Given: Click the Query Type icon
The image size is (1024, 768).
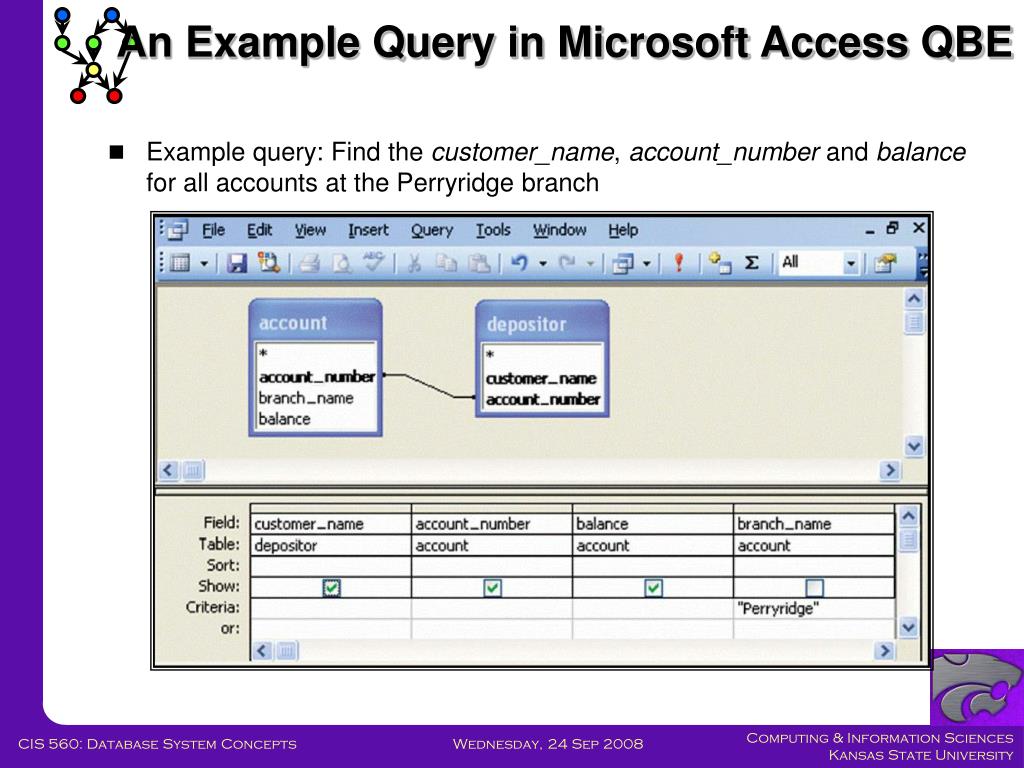Looking at the screenshot, I should pyautogui.click(x=622, y=264).
